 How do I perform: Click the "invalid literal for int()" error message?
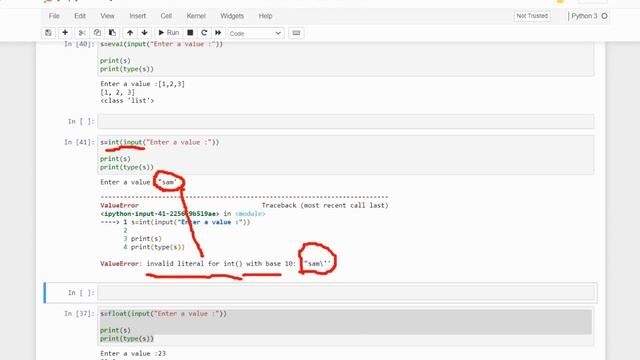[194, 264]
